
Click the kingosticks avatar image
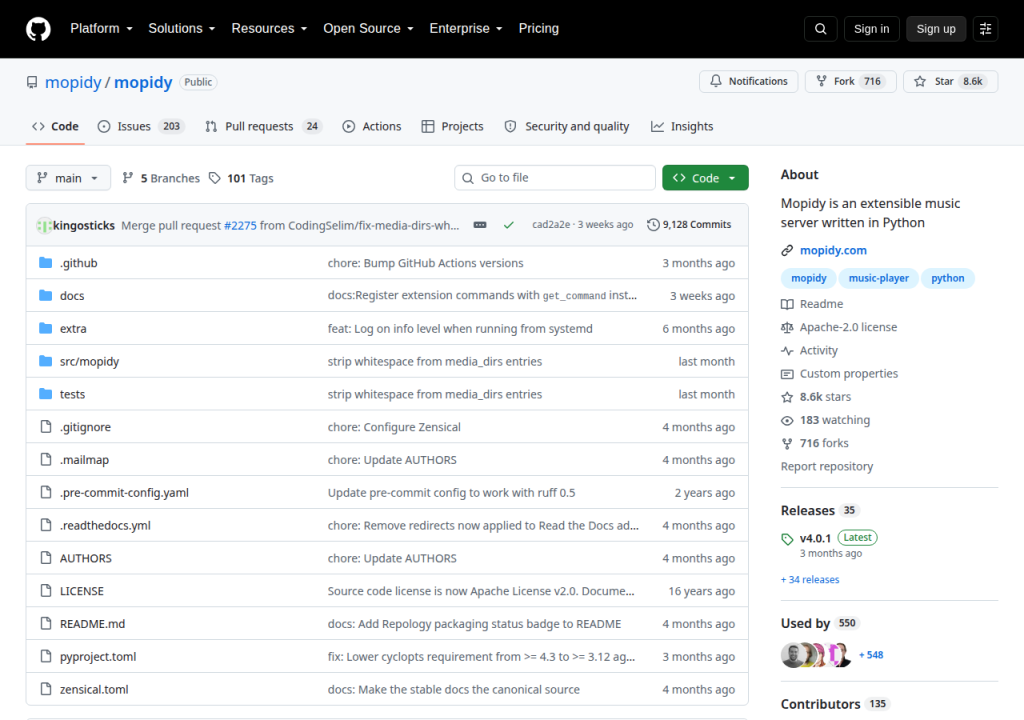pyautogui.click(x=44, y=225)
